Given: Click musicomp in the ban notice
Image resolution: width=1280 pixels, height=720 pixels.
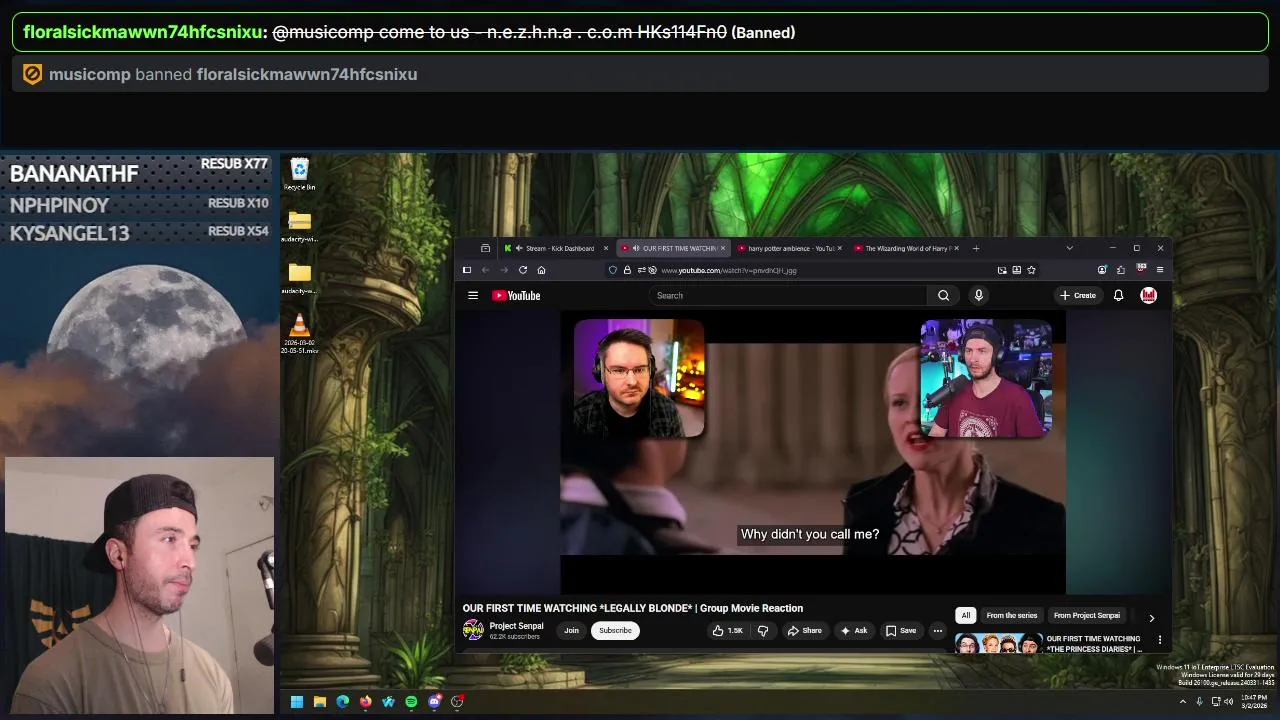Looking at the screenshot, I should [89, 74].
